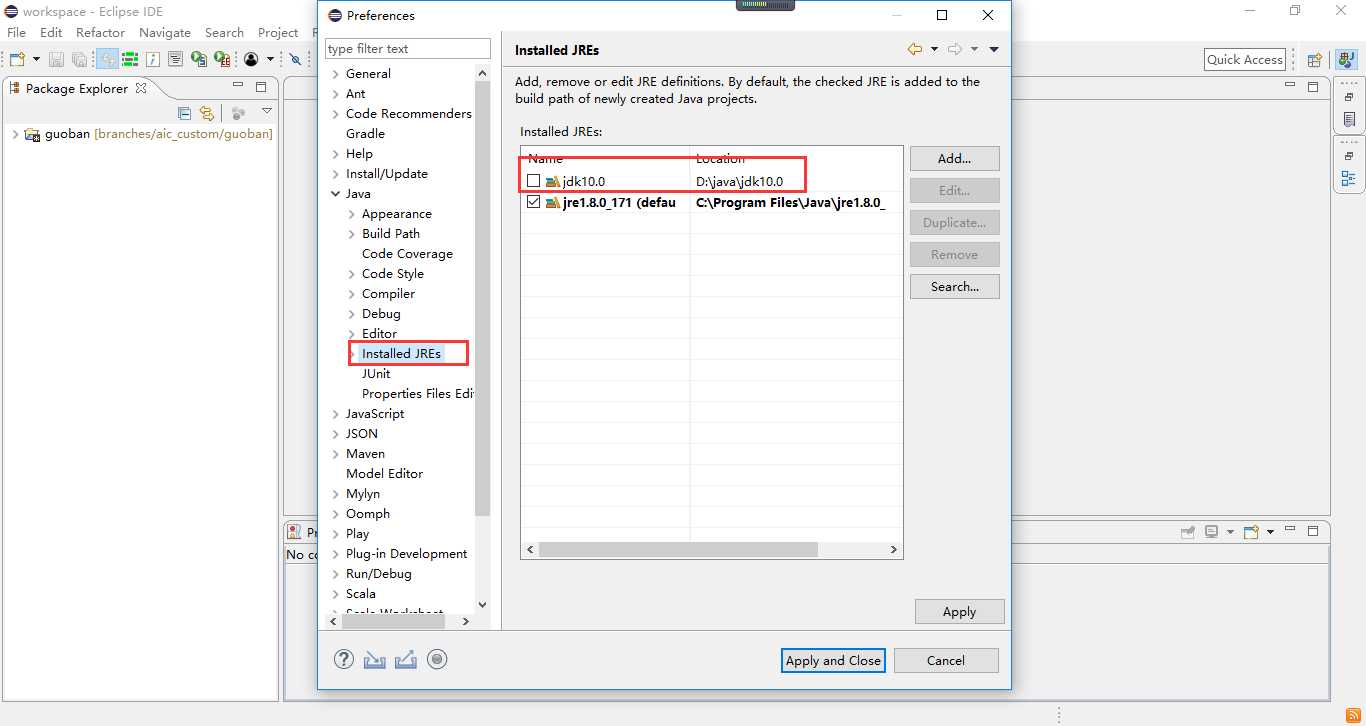Open the Refactor menu

tap(100, 32)
